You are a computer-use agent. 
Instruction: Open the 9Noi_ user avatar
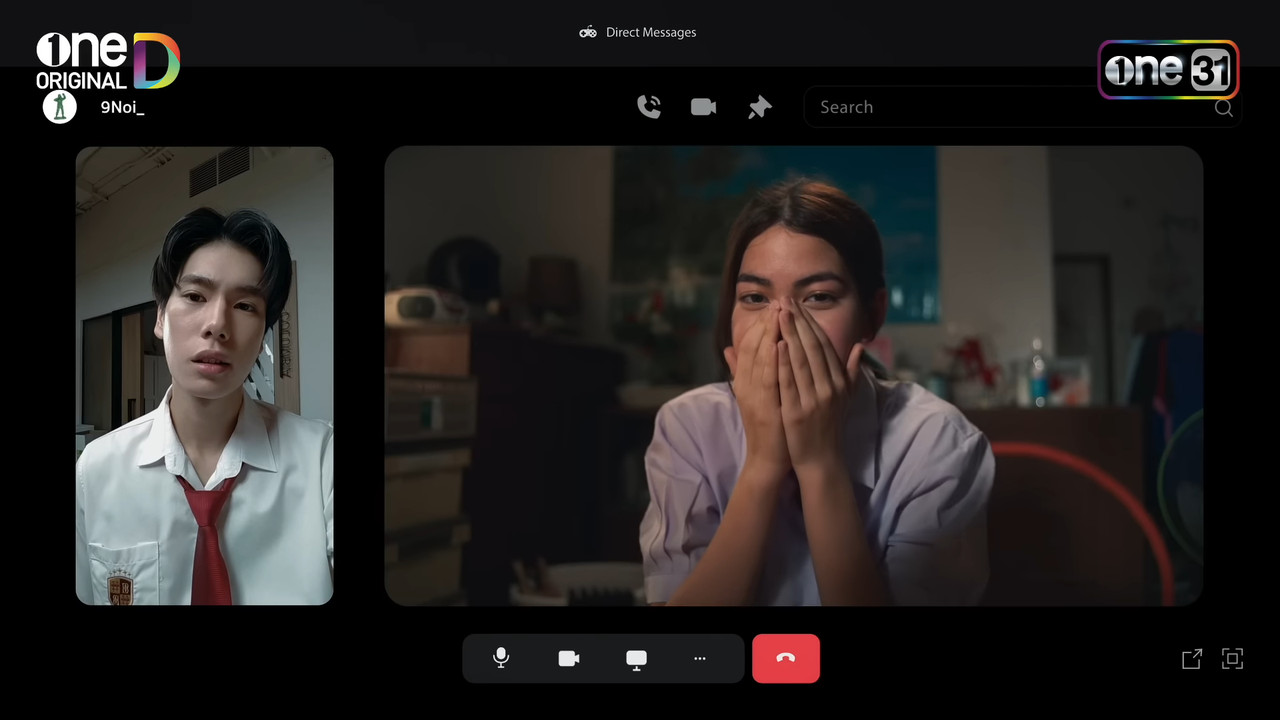(60, 107)
